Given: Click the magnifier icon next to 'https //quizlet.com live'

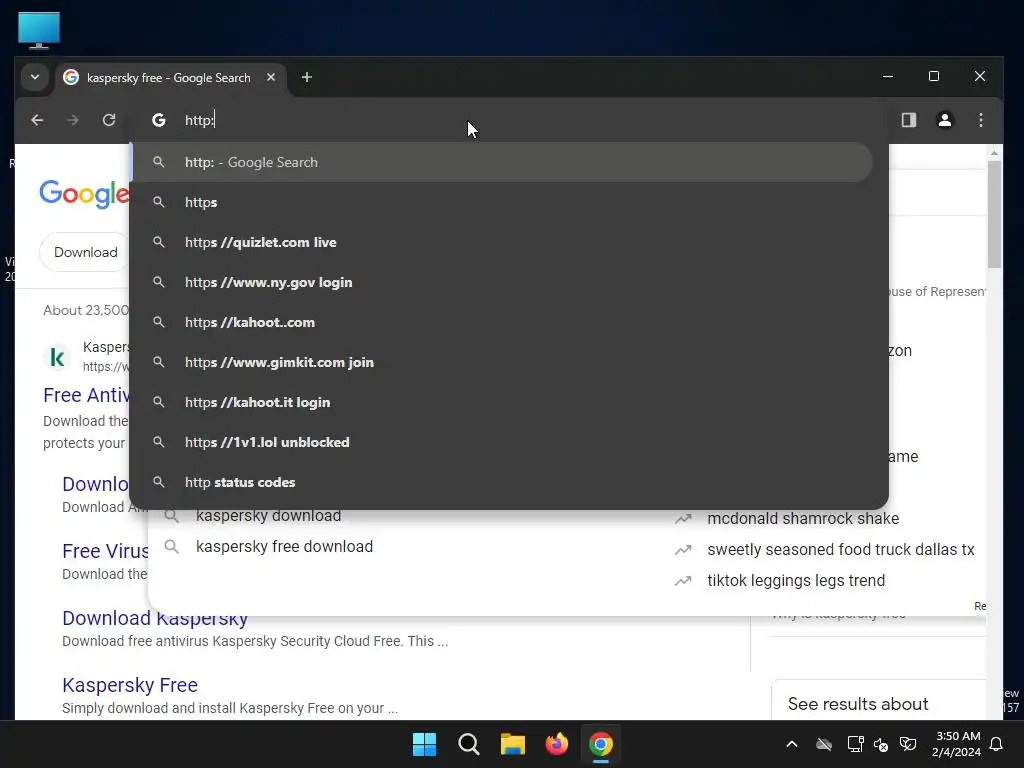Looking at the screenshot, I should (159, 242).
